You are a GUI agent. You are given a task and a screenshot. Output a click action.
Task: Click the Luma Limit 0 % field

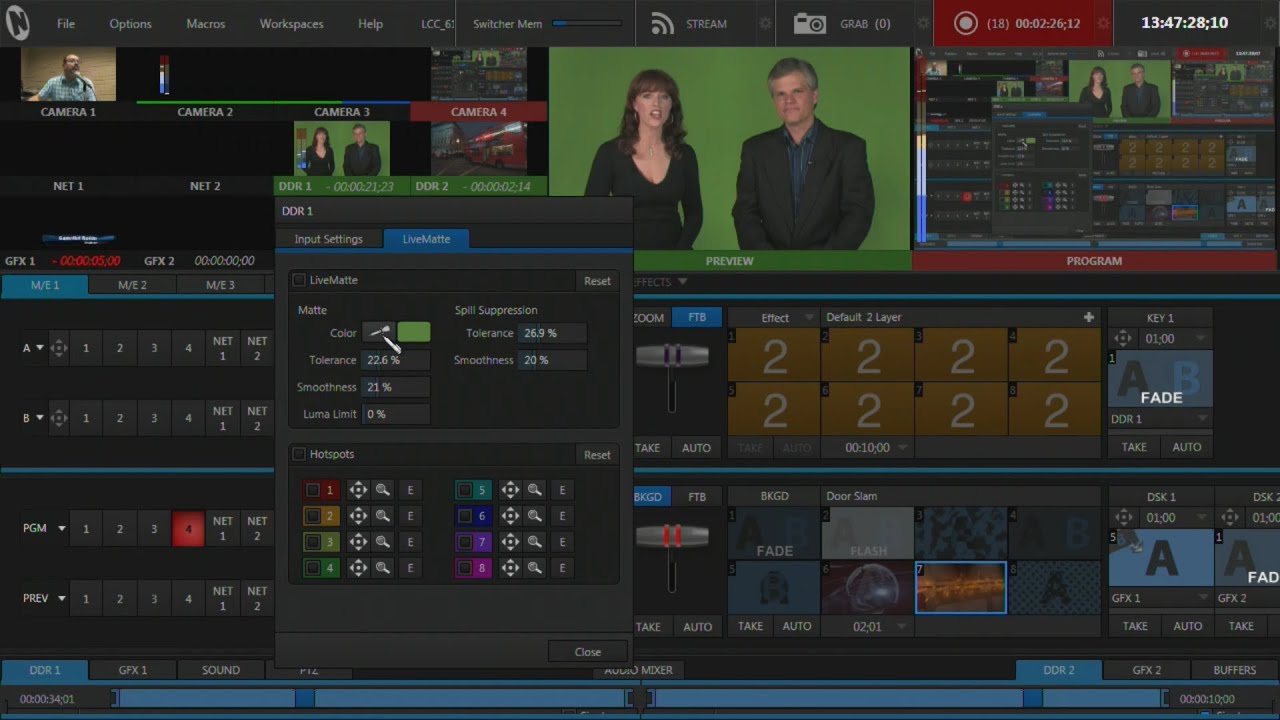tap(395, 414)
